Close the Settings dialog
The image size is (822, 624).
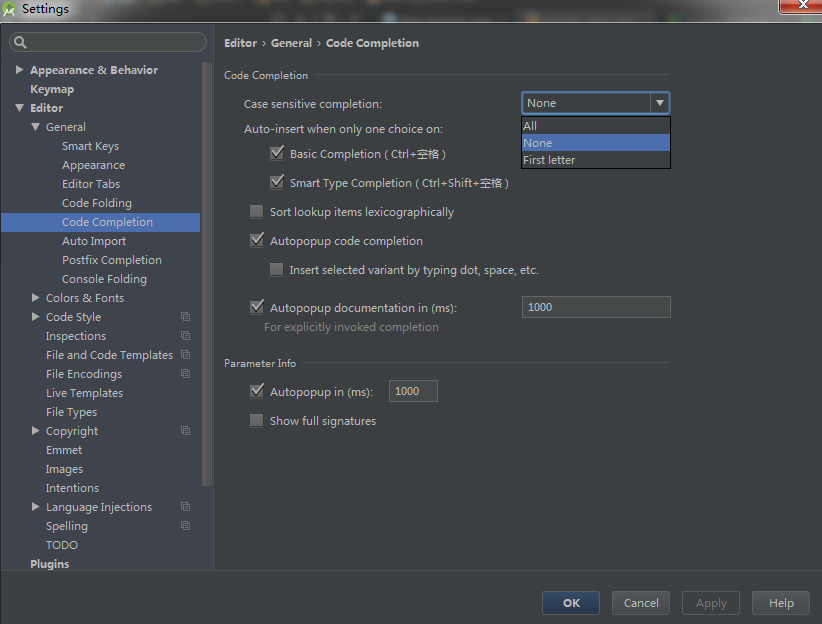(x=802, y=5)
